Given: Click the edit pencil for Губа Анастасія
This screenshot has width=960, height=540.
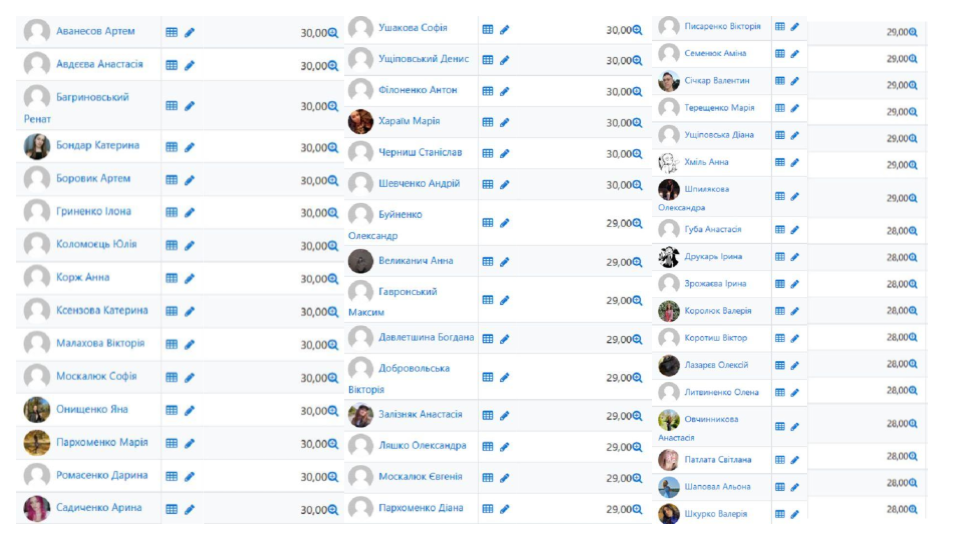Looking at the screenshot, I should (x=795, y=230).
